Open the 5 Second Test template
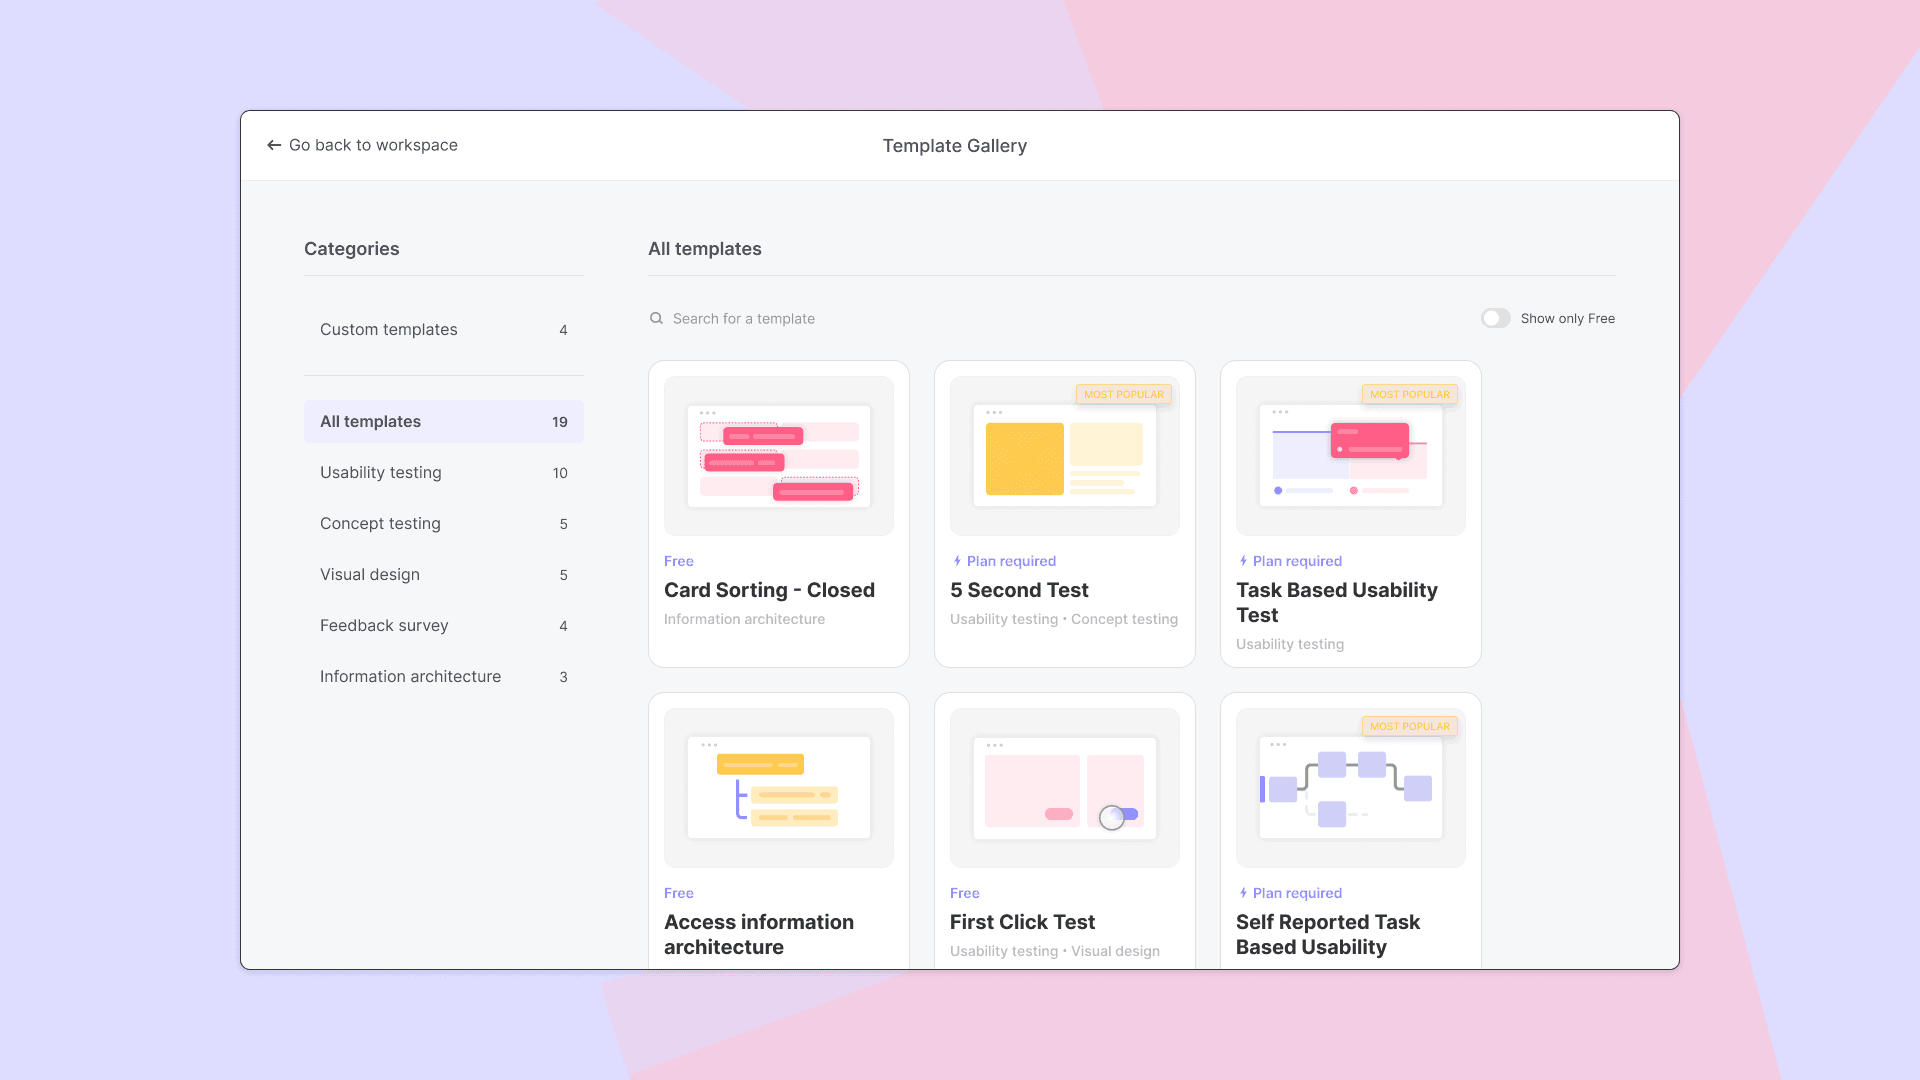Screen dimensions: 1920x1080 click(1064, 510)
